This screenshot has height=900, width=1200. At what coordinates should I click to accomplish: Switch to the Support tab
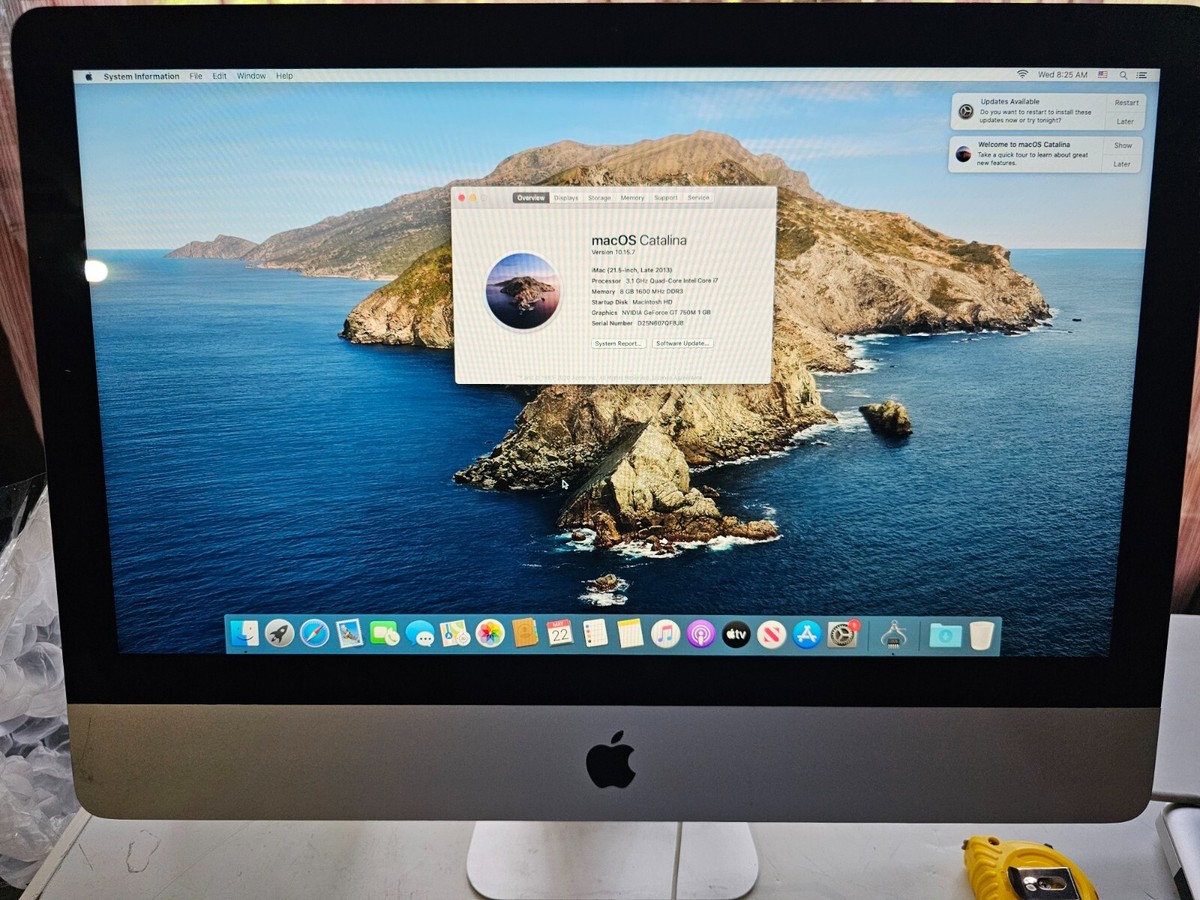[x=666, y=198]
